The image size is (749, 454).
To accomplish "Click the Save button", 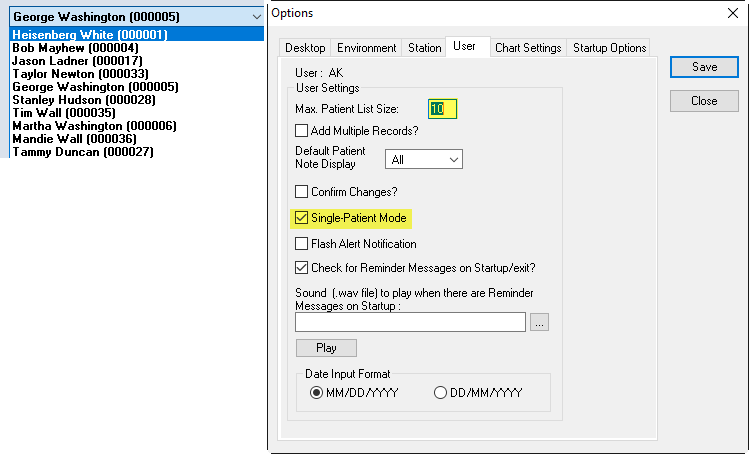I will coord(704,67).
